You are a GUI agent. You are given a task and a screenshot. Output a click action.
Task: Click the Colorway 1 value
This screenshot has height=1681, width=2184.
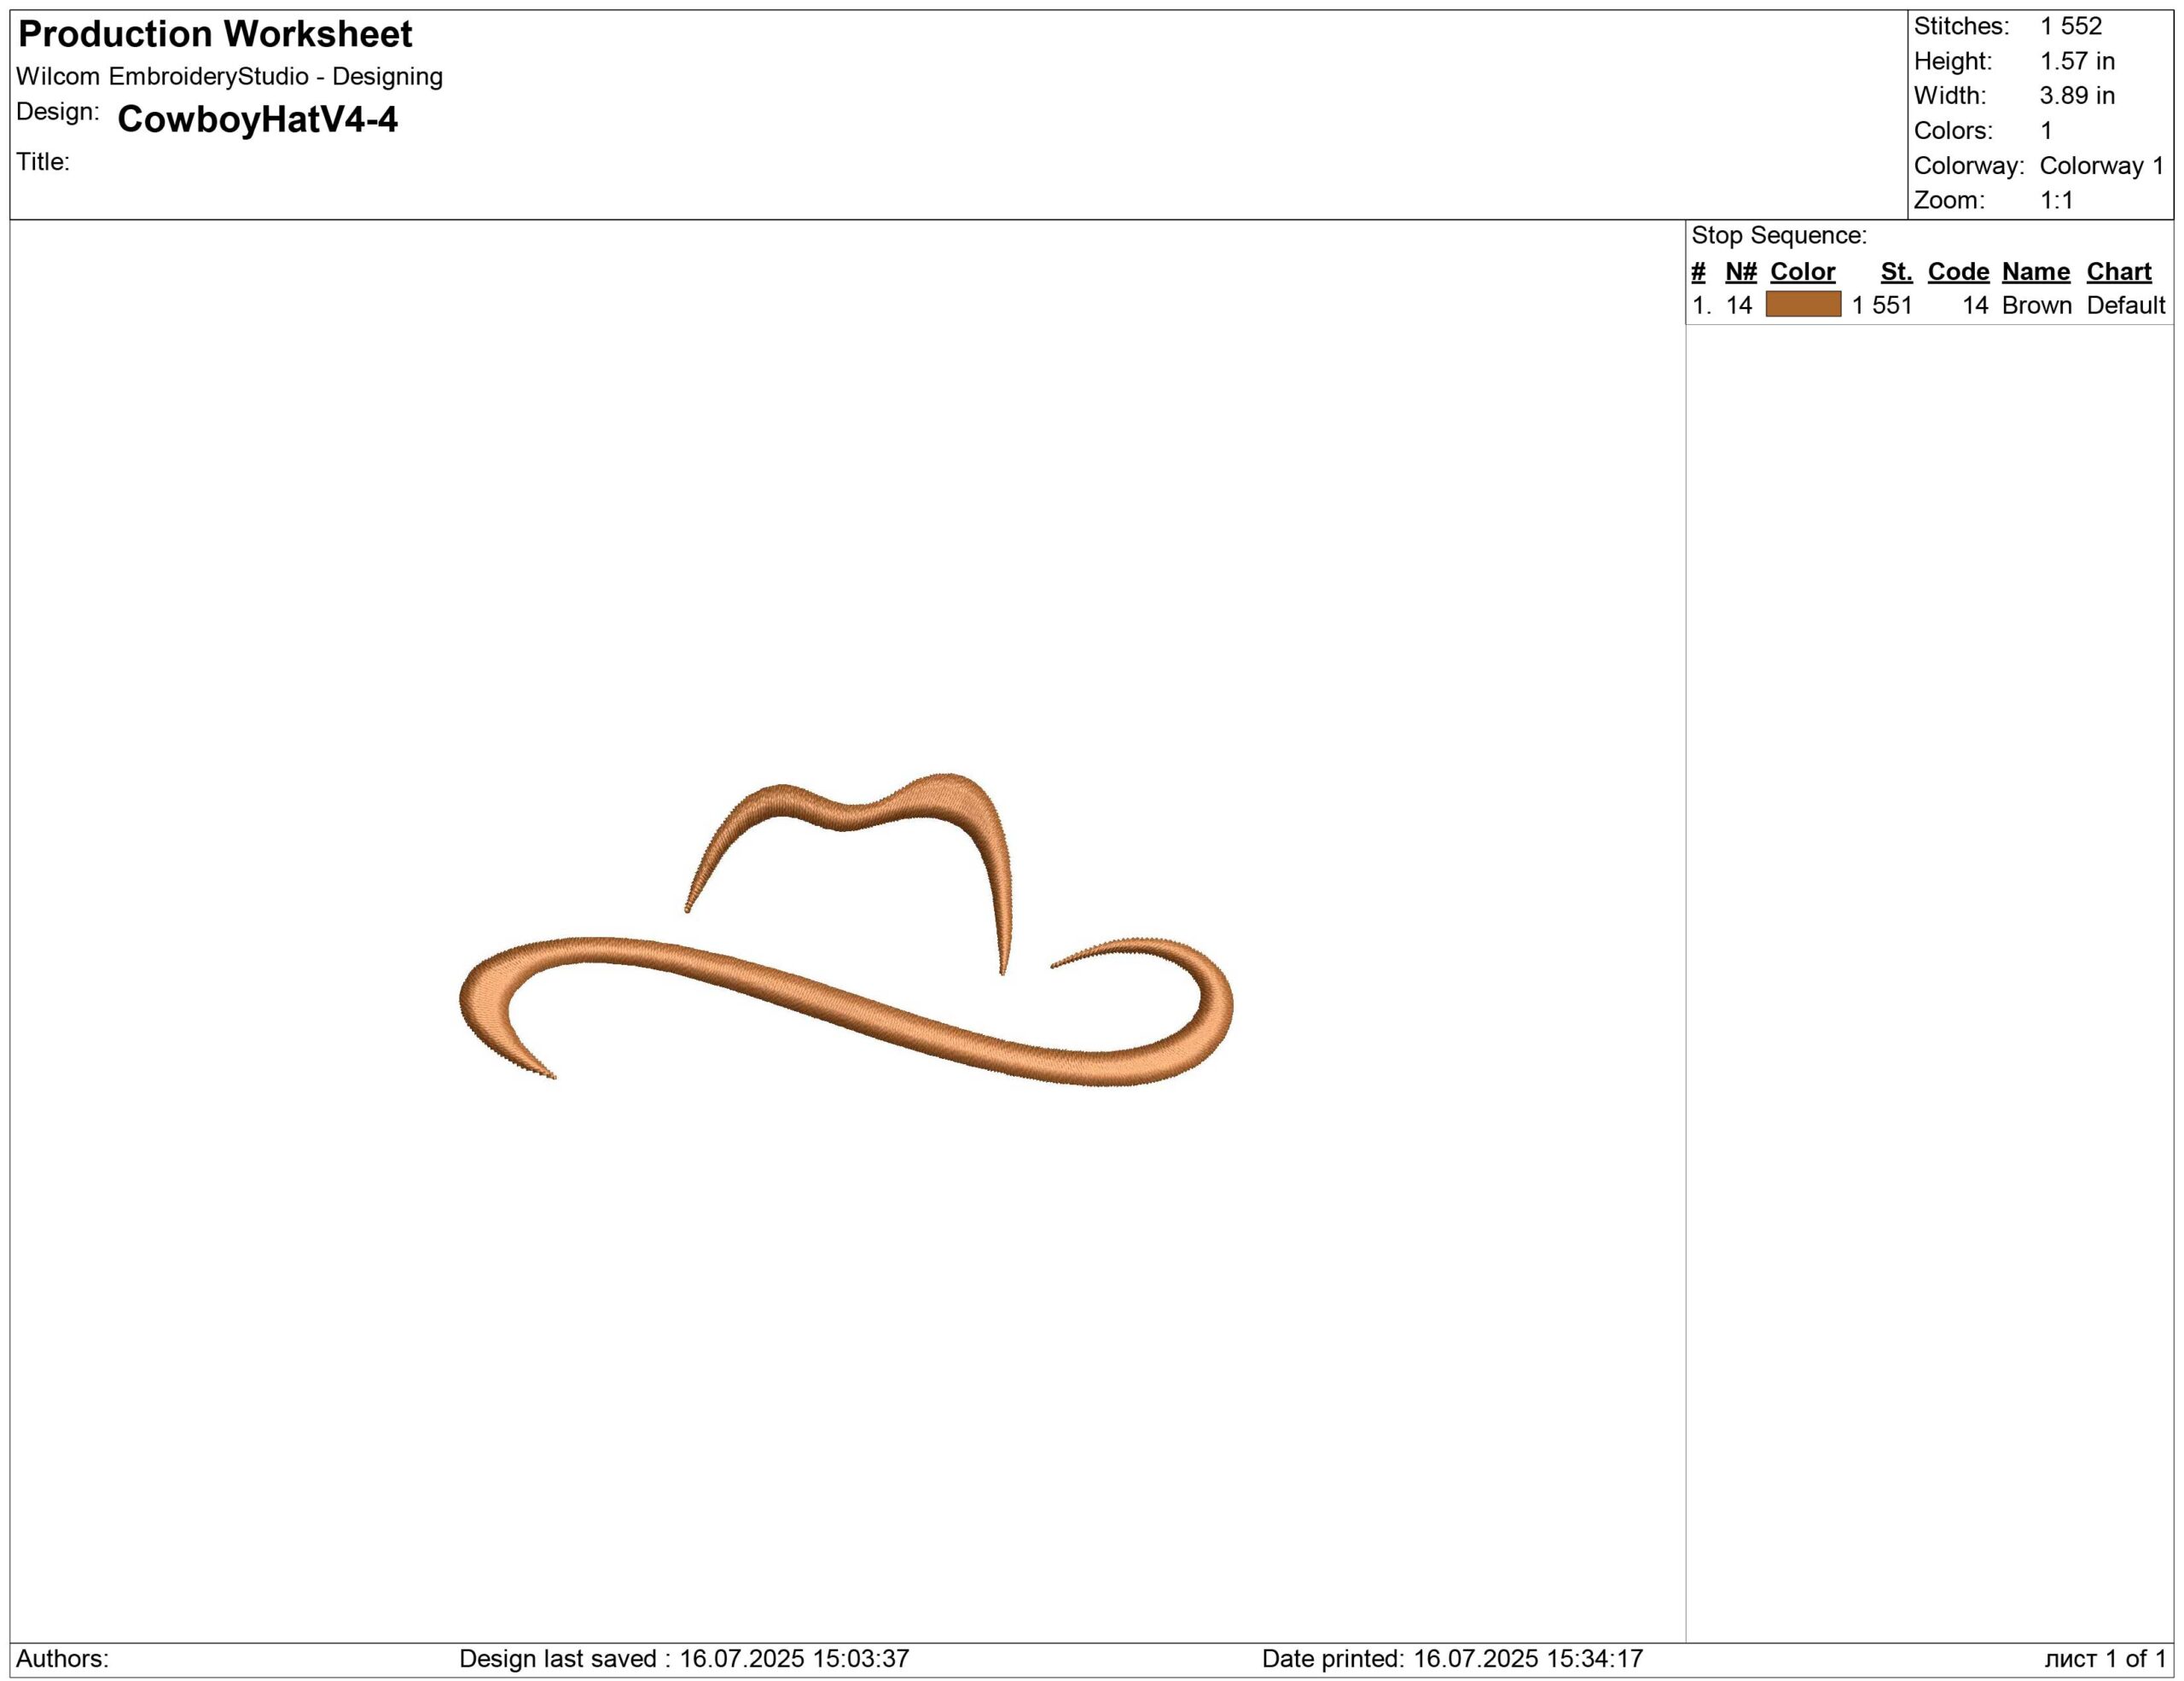[x=2101, y=166]
